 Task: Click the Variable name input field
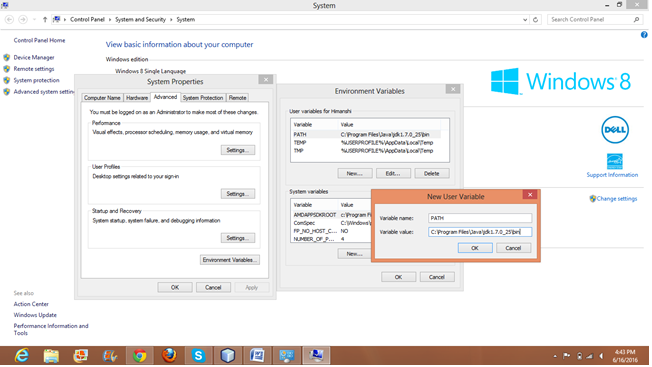point(480,218)
